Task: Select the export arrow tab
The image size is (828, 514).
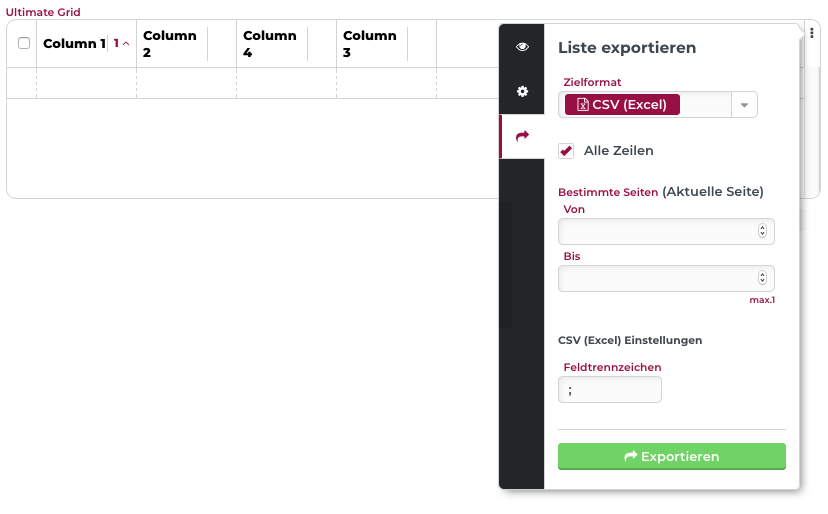Action: pos(522,136)
